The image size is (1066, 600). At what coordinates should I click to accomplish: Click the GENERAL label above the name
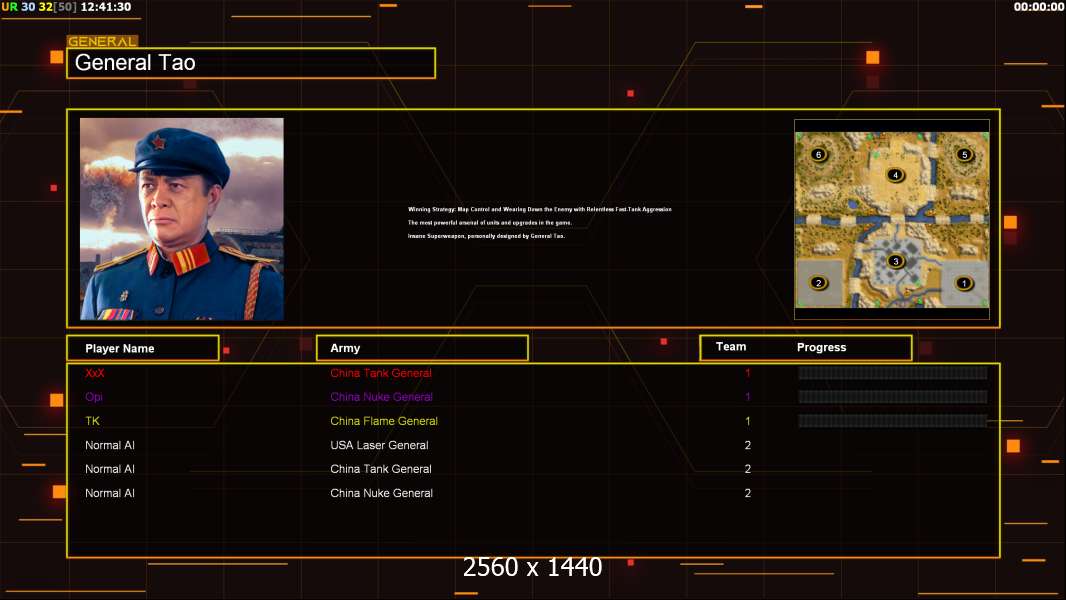102,41
